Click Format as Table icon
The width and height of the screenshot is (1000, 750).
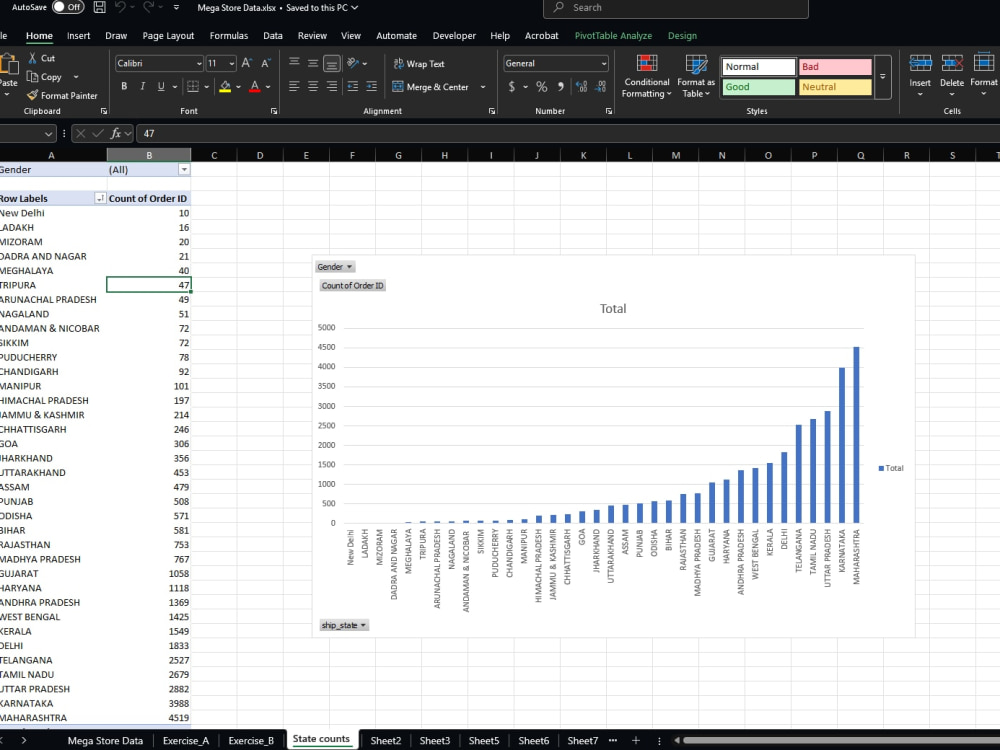[x=696, y=77]
